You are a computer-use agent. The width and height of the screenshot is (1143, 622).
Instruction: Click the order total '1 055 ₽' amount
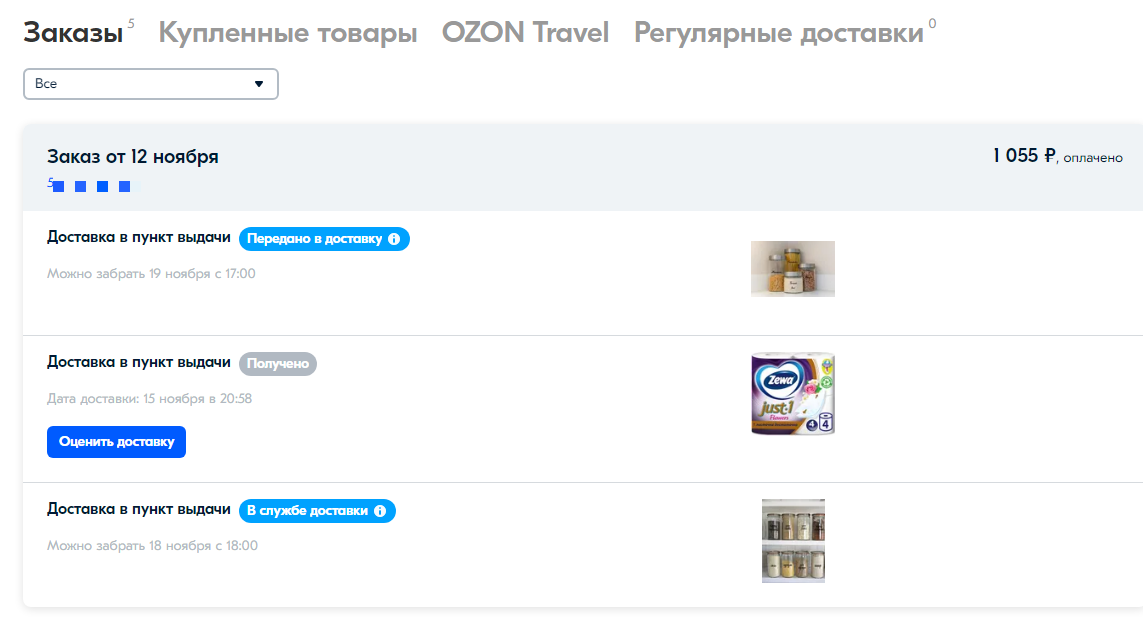(x=1023, y=155)
